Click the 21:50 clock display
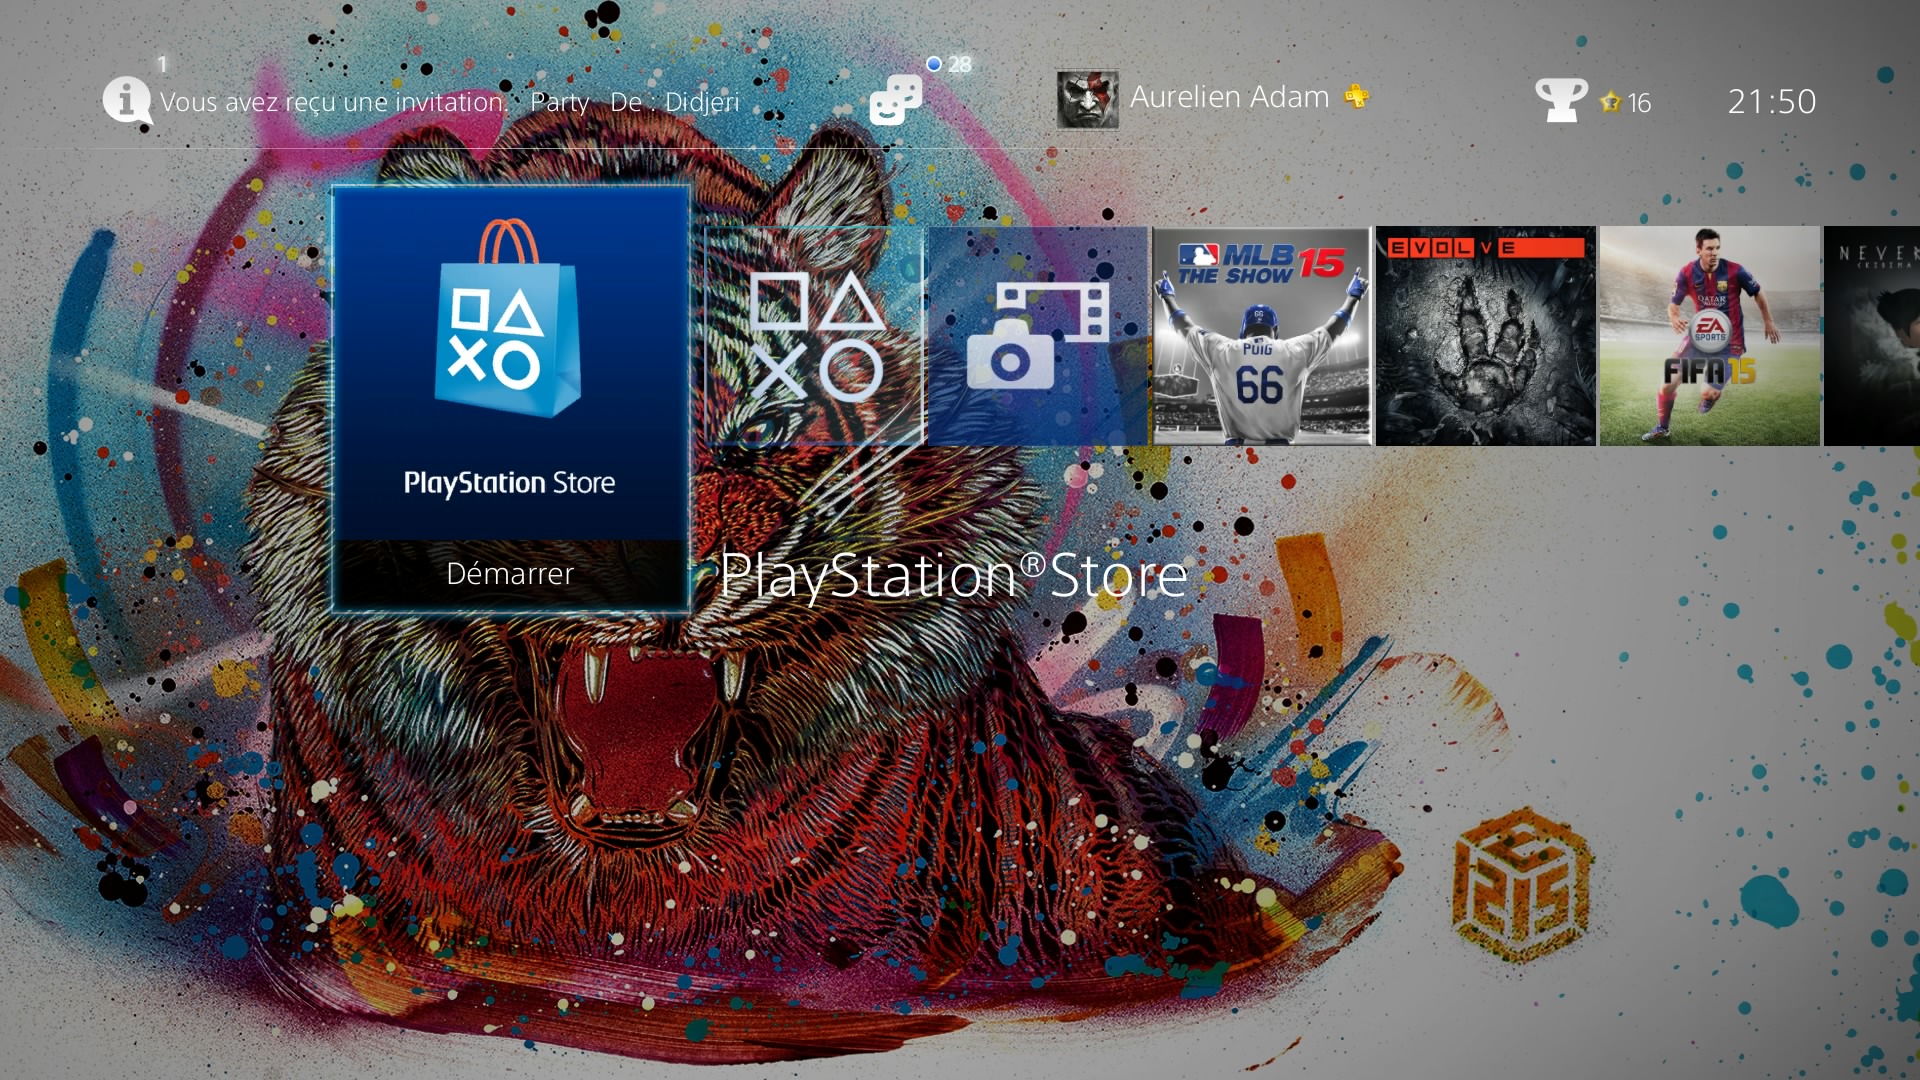Viewport: 1920px width, 1080px height. 1771,101
